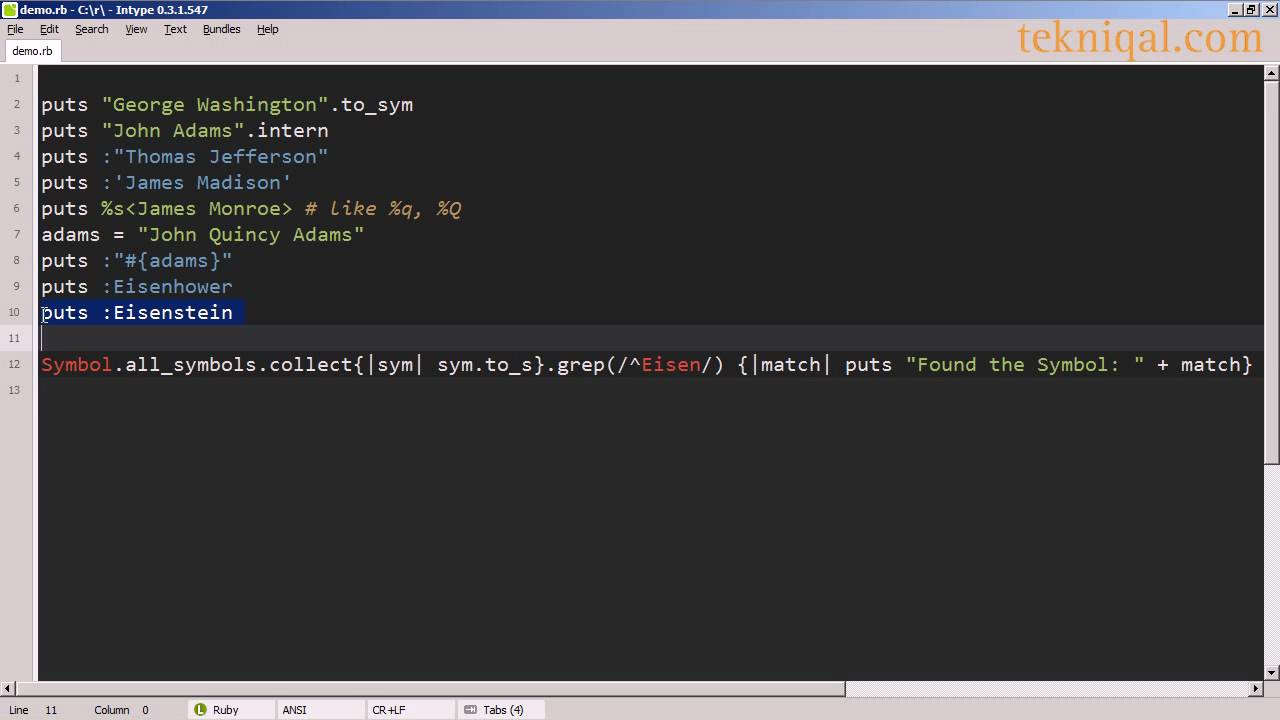Click the Ruby bundle icon in status bar
The height and width of the screenshot is (720, 1280).
coord(200,710)
